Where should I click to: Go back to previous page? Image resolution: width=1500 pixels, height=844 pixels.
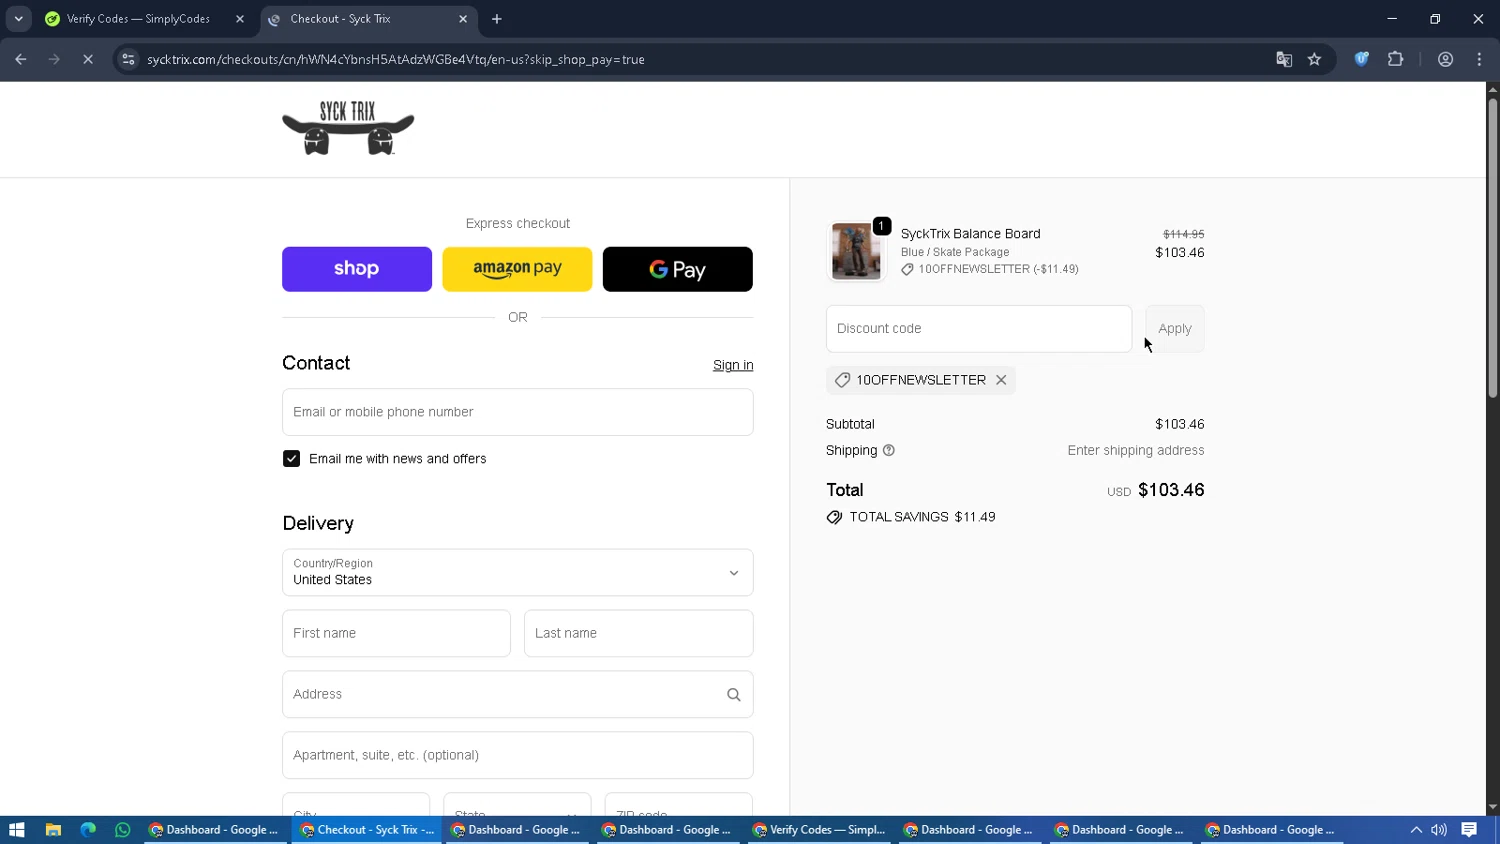tap(21, 59)
